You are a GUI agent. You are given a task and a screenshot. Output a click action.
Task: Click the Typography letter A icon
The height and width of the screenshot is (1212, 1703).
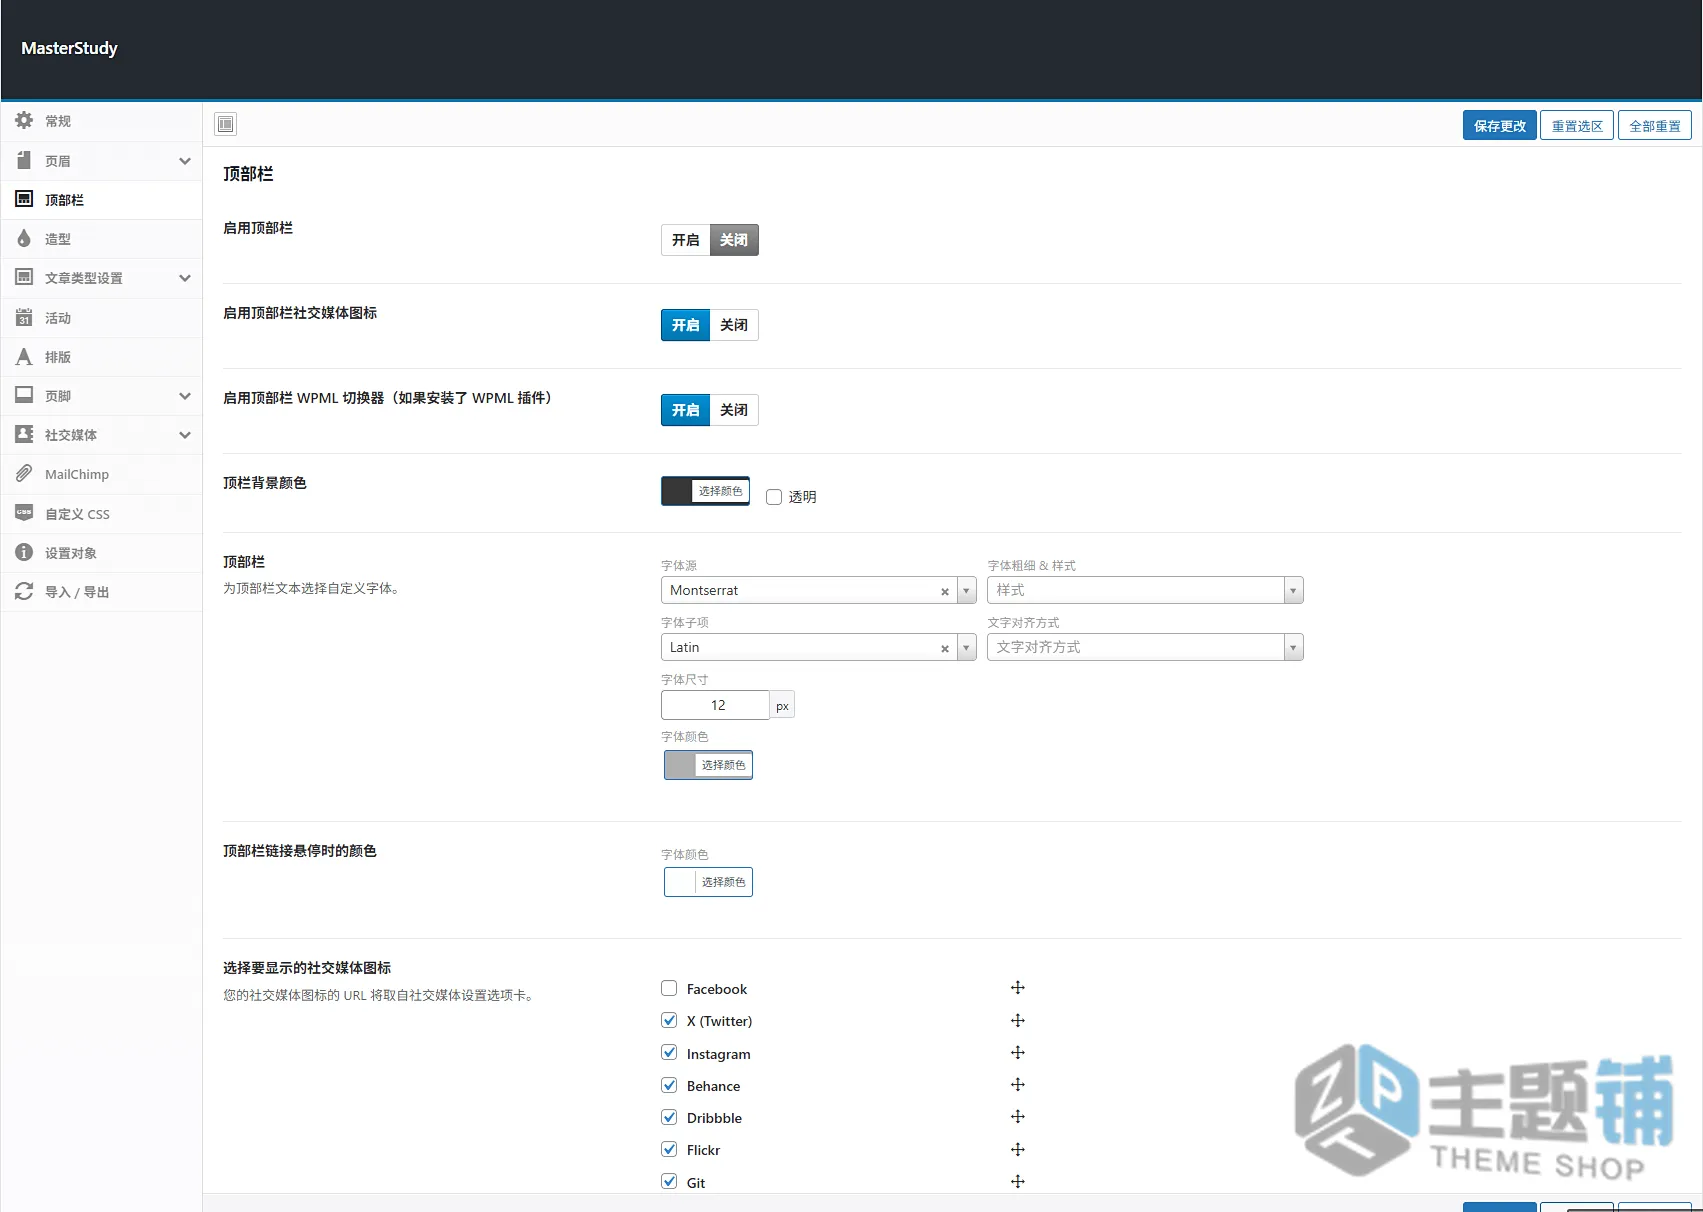click(24, 356)
